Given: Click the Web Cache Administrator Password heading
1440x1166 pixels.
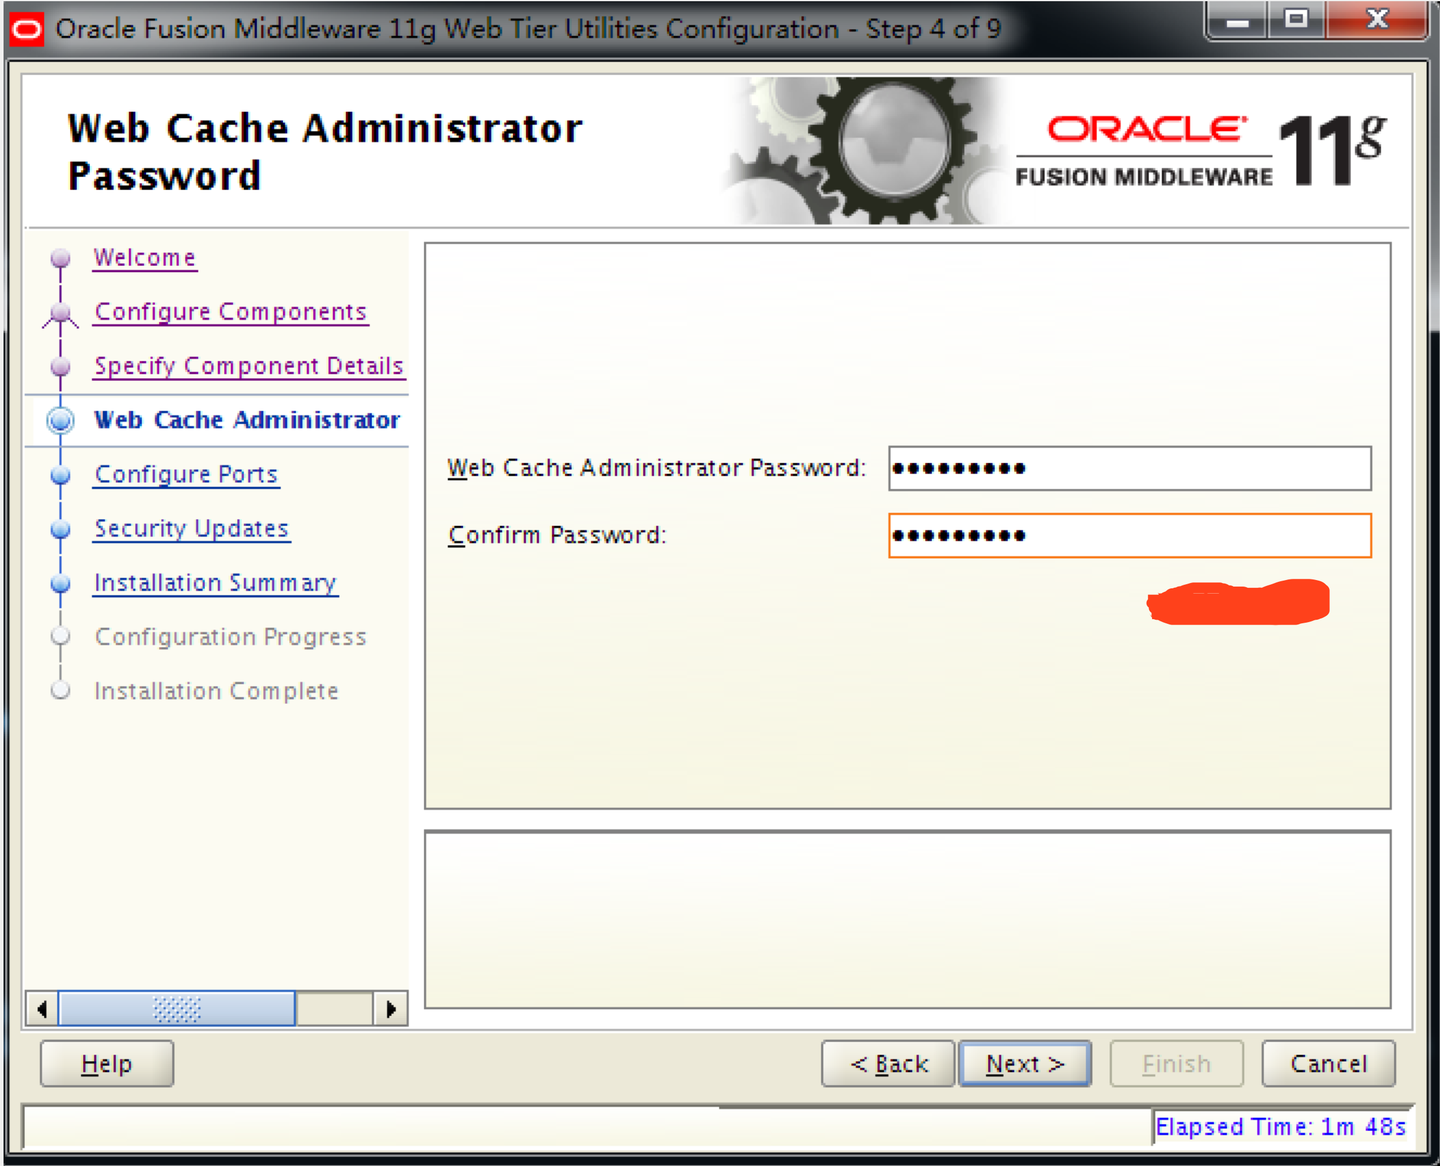Looking at the screenshot, I should click(x=325, y=152).
